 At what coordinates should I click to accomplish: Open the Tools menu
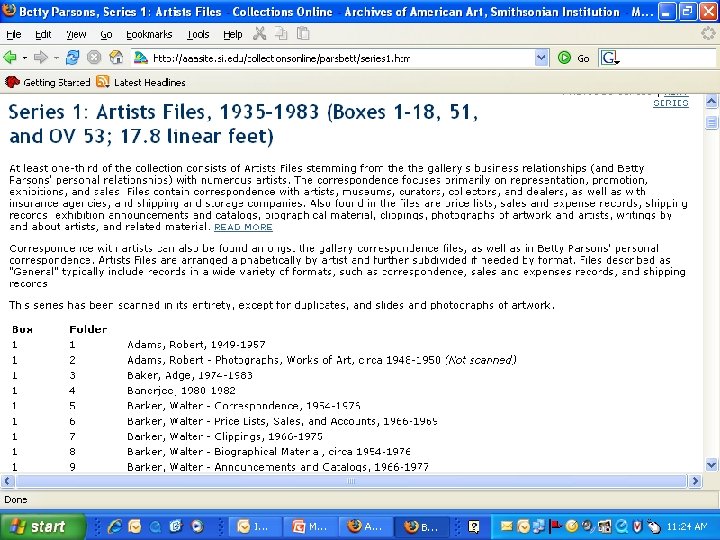tap(198, 34)
